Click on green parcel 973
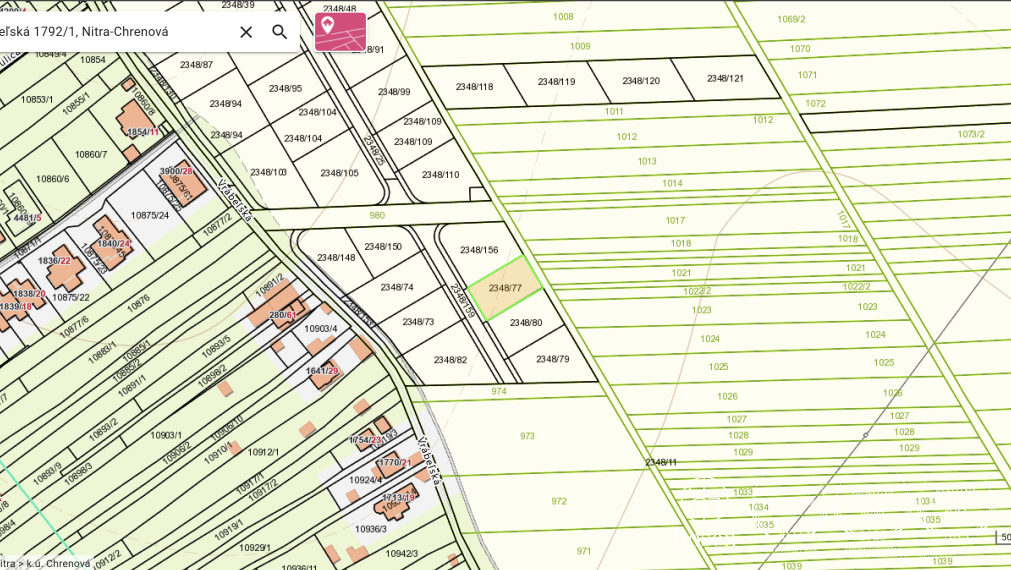This screenshot has height=570, width=1011. [x=527, y=436]
